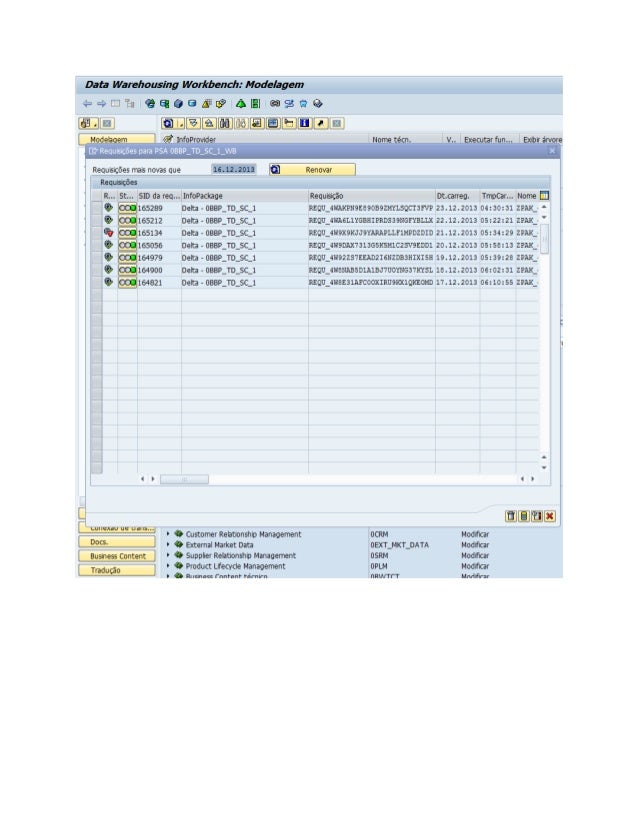Open the Docs. navigation tab

click(117, 542)
